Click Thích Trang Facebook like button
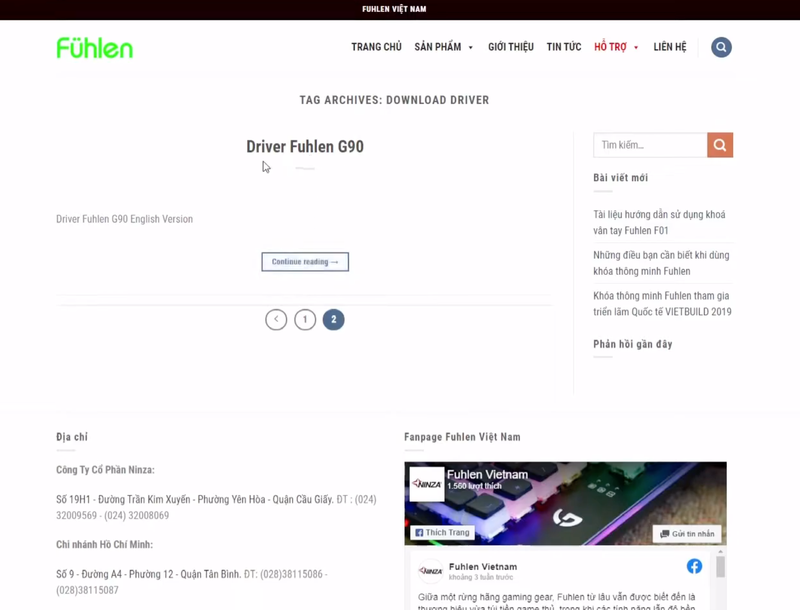800x610 pixels. coord(442,532)
